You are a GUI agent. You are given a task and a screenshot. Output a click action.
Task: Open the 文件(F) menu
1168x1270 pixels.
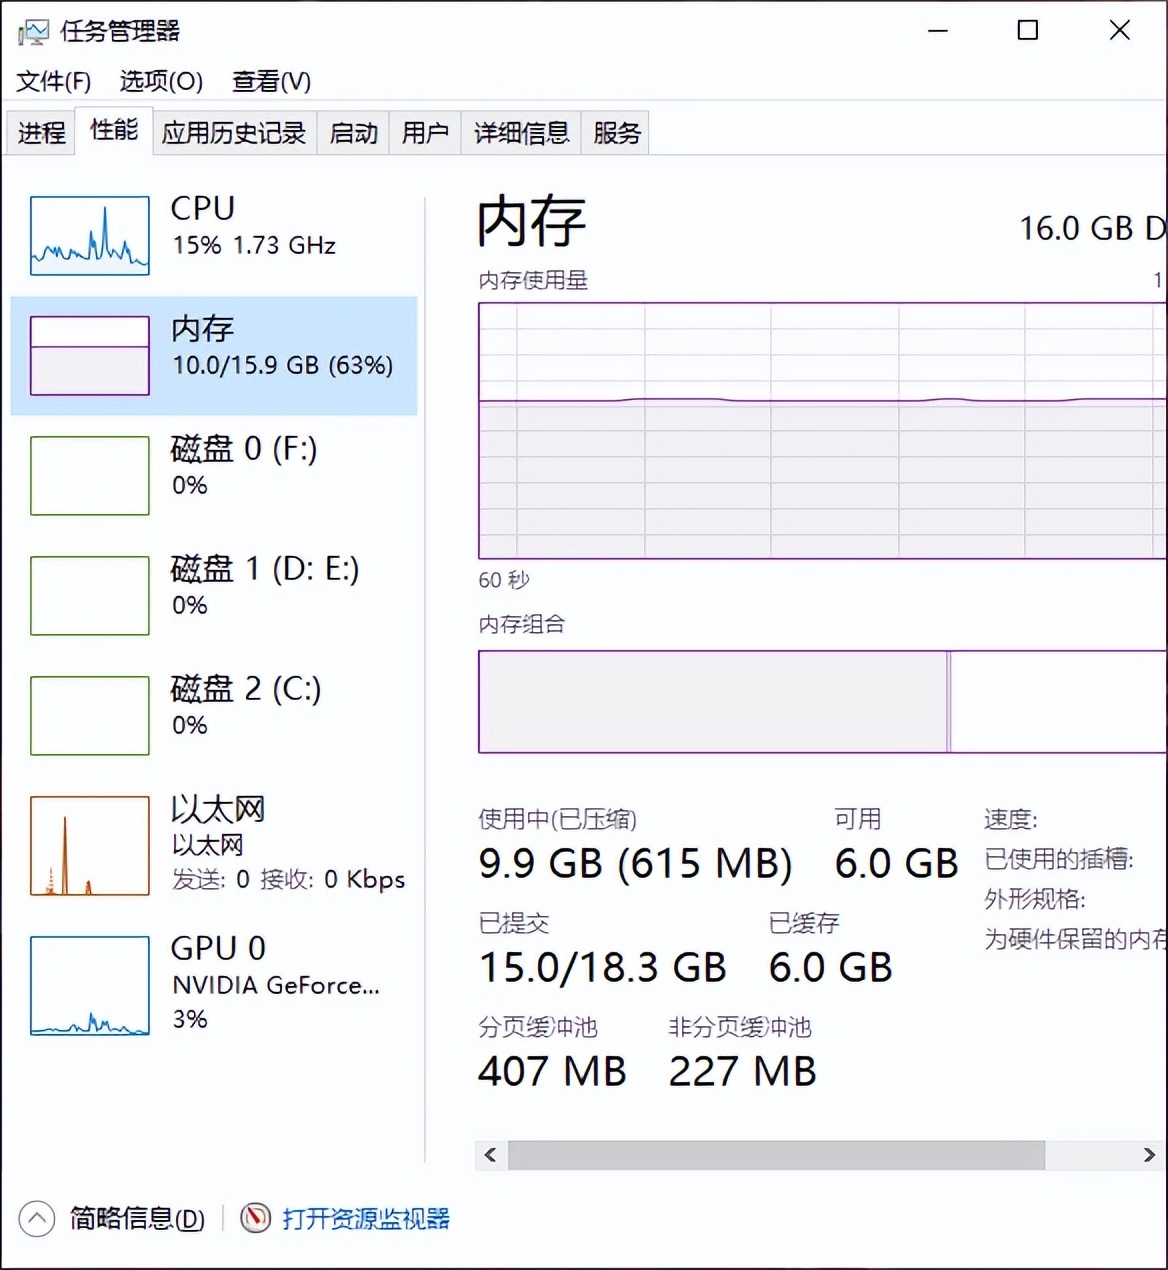pos(54,81)
